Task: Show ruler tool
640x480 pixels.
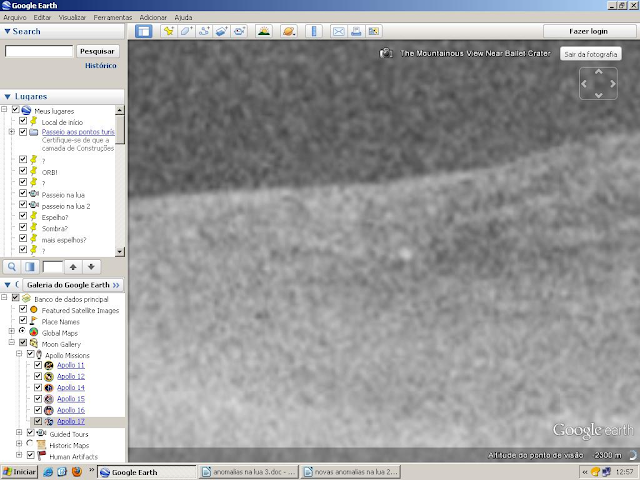Action: 314,31
